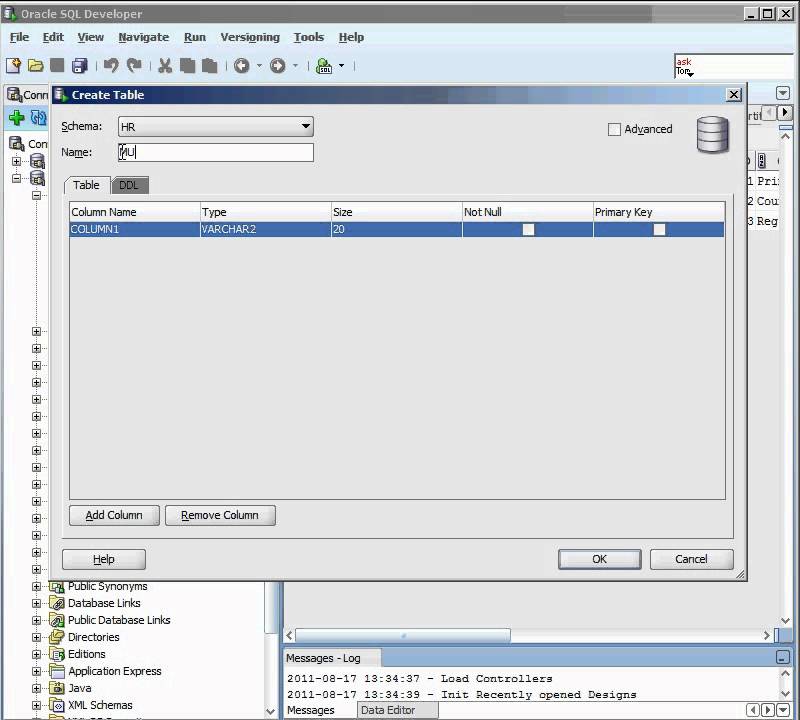Minimize the Messages Log panel
This screenshot has height=720, width=800.
783,657
